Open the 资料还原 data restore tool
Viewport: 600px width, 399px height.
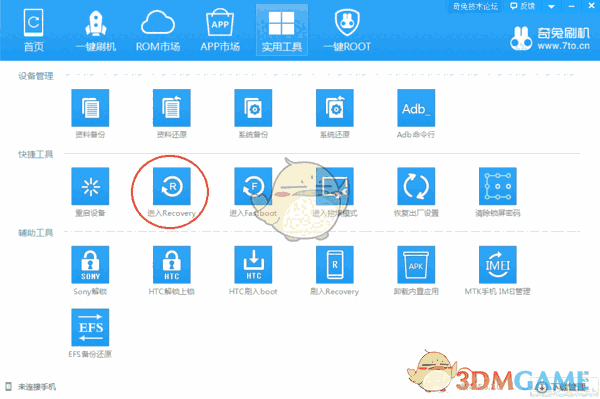pyautogui.click(x=171, y=108)
